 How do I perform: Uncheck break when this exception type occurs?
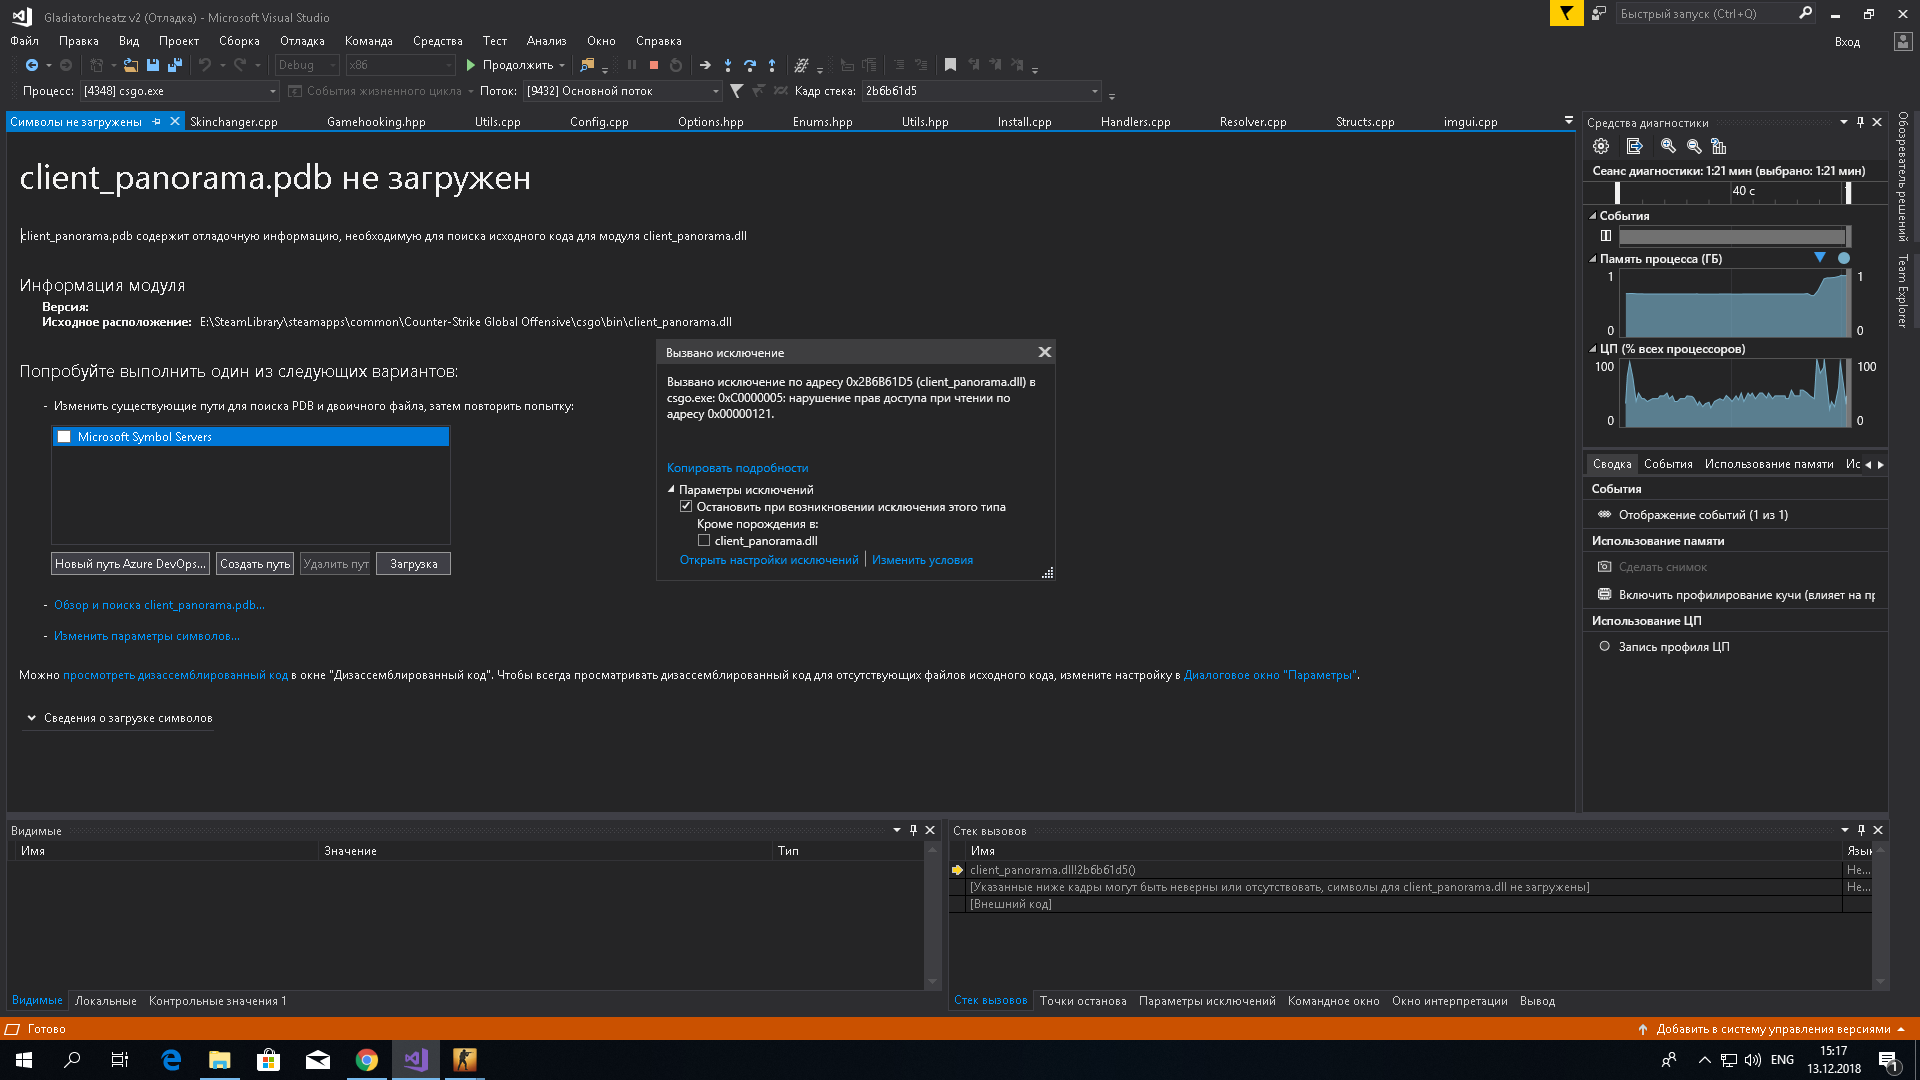[686, 507]
